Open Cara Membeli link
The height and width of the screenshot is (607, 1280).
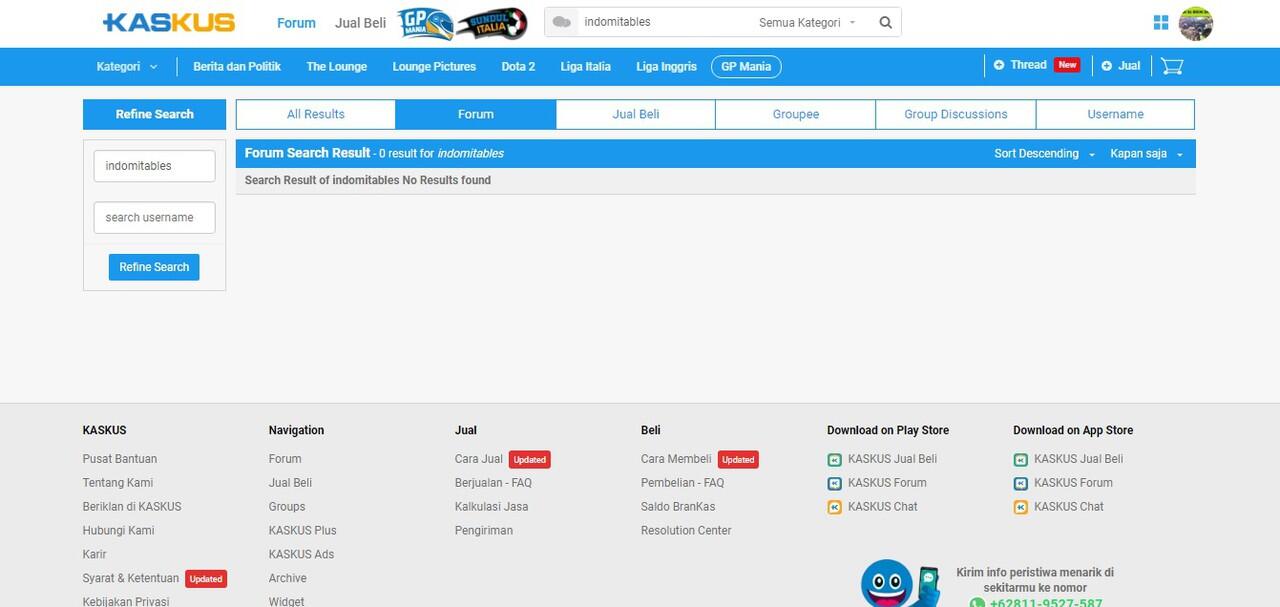coord(676,459)
